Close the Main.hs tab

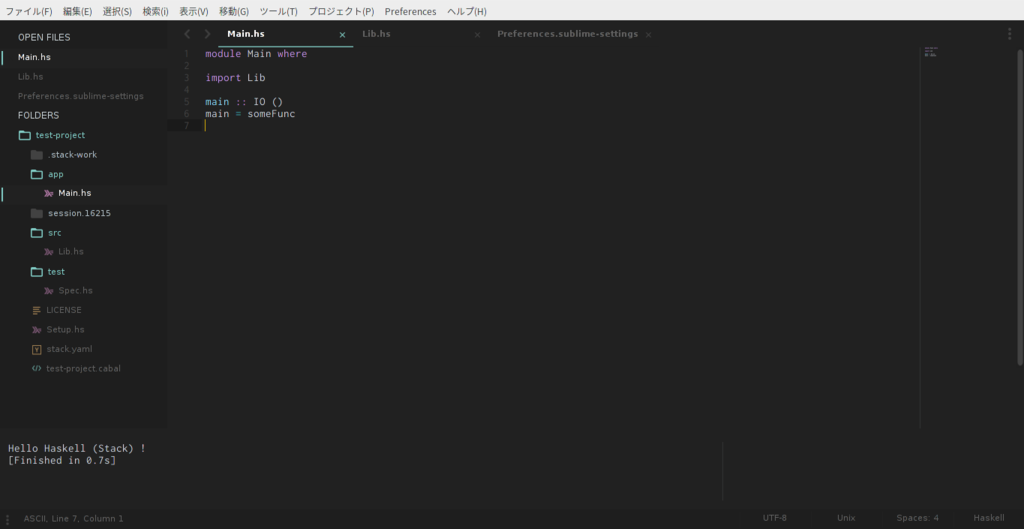(x=342, y=35)
